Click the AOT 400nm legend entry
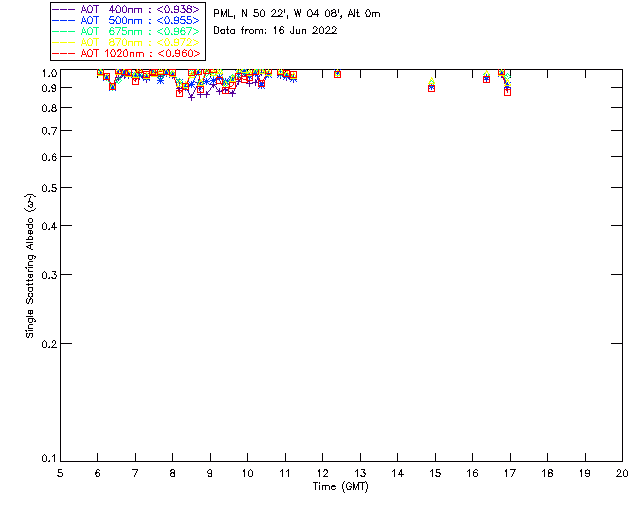The width and height of the screenshot is (640, 512). [126, 9]
